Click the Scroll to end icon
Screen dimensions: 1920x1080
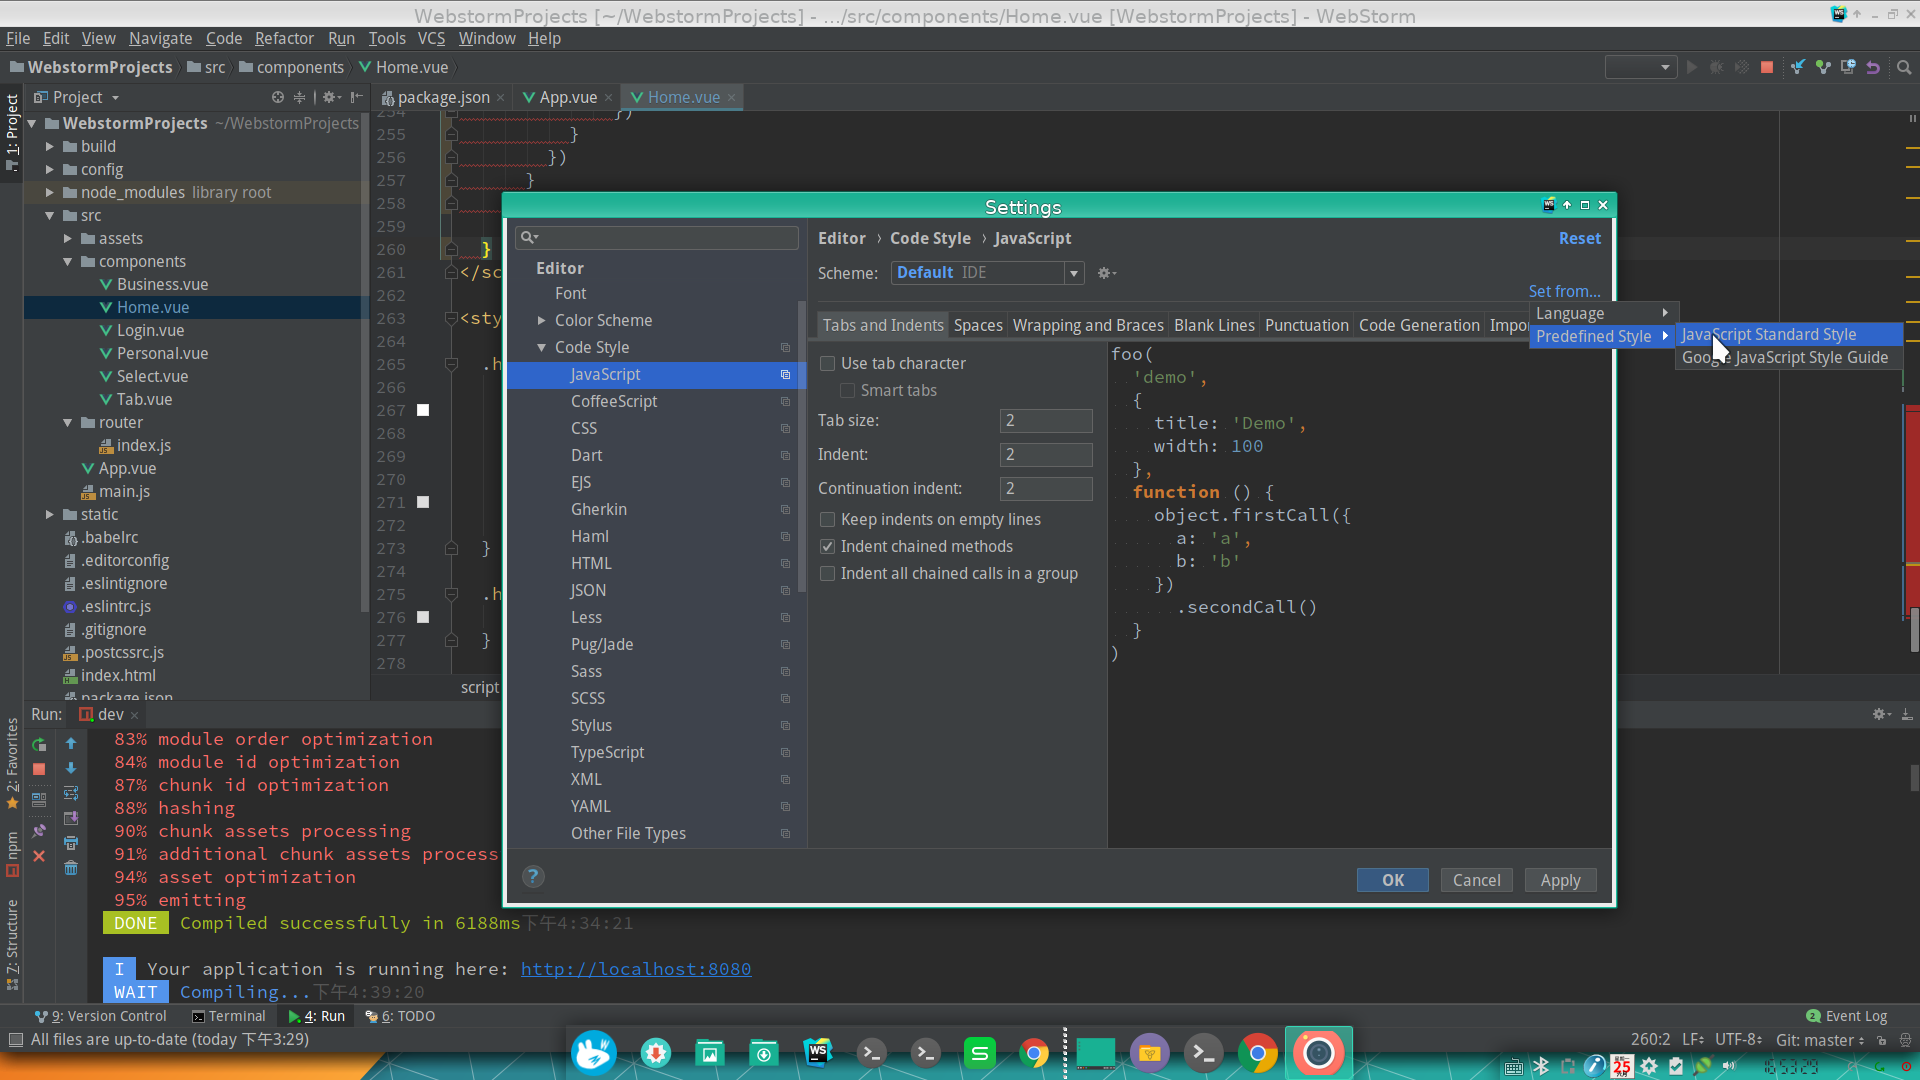tap(71, 818)
